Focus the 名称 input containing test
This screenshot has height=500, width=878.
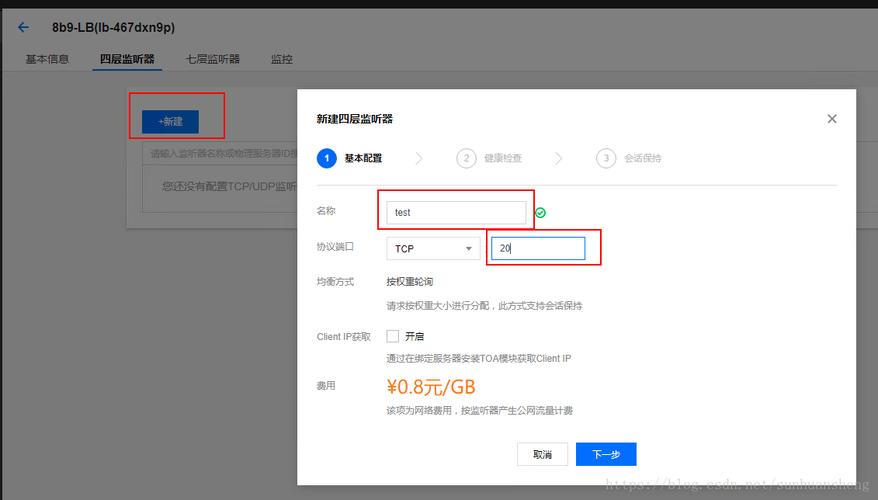(x=456, y=212)
